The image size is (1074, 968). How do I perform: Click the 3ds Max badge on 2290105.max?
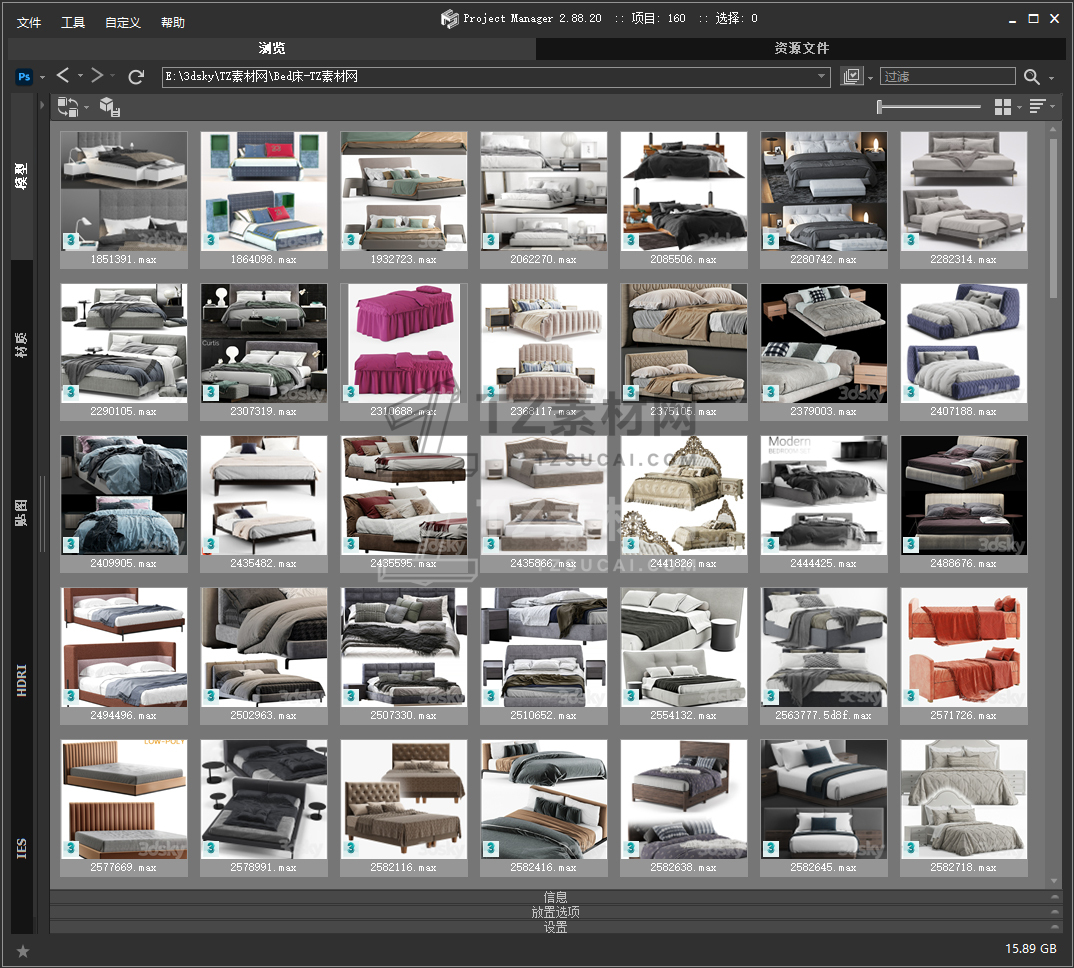coord(71,393)
